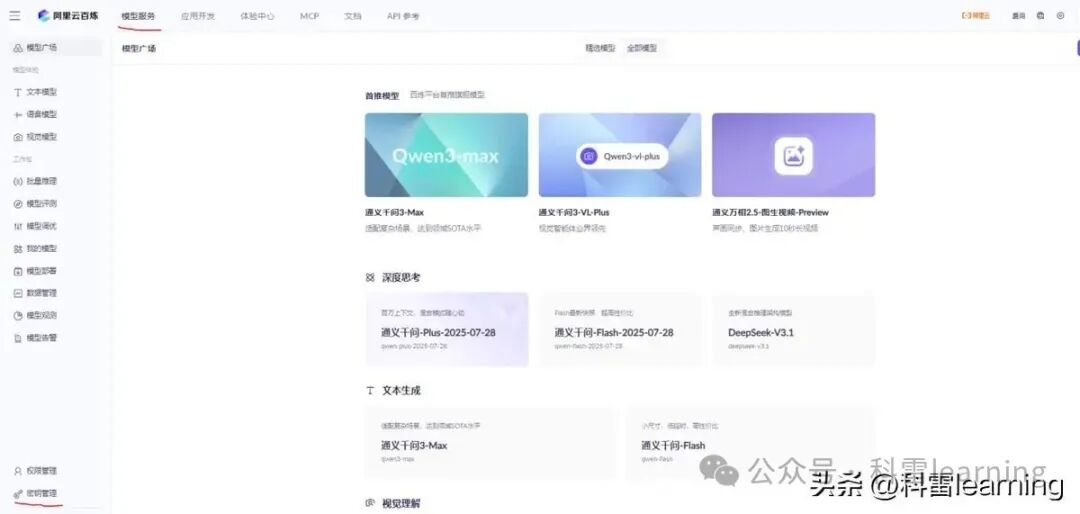Switch to the 体验中心 top tab
The width and height of the screenshot is (1080, 514).
(x=257, y=16)
